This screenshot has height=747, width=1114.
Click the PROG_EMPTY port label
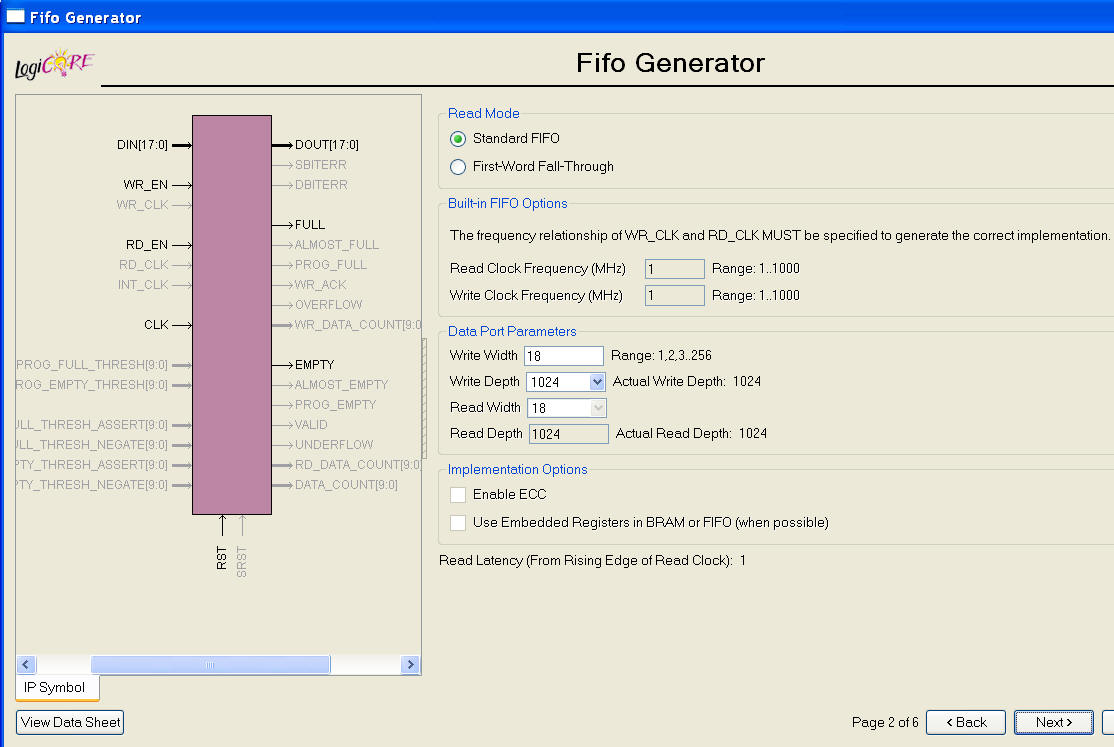click(x=335, y=404)
